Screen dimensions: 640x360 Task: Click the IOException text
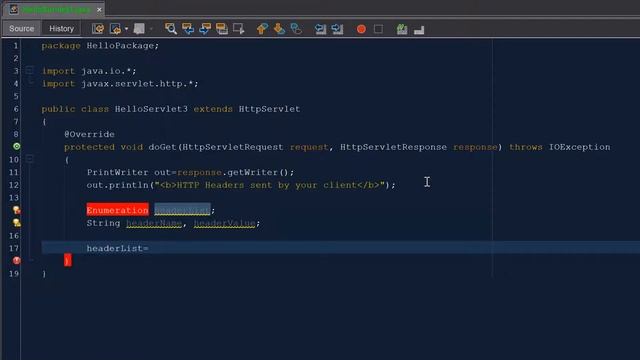[x=580, y=147]
